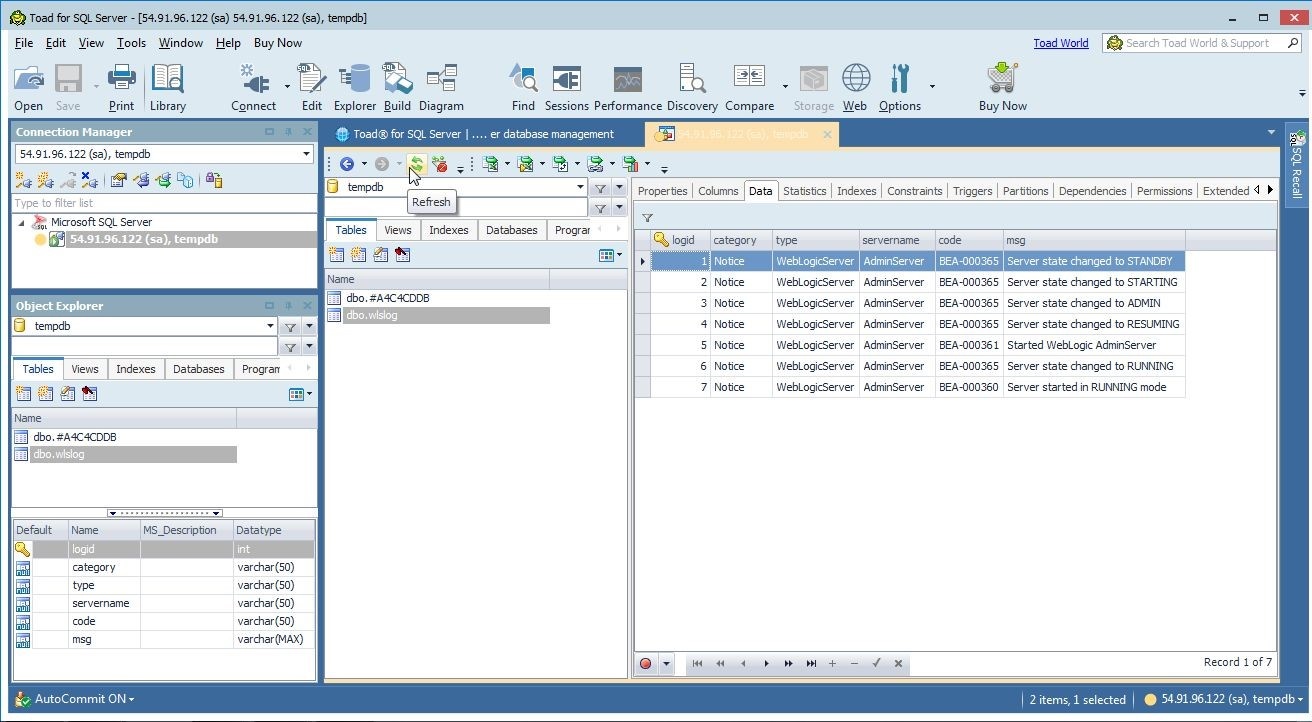Click the new connection icon in Connection Manager
The height and width of the screenshot is (722, 1312).
coord(23,180)
